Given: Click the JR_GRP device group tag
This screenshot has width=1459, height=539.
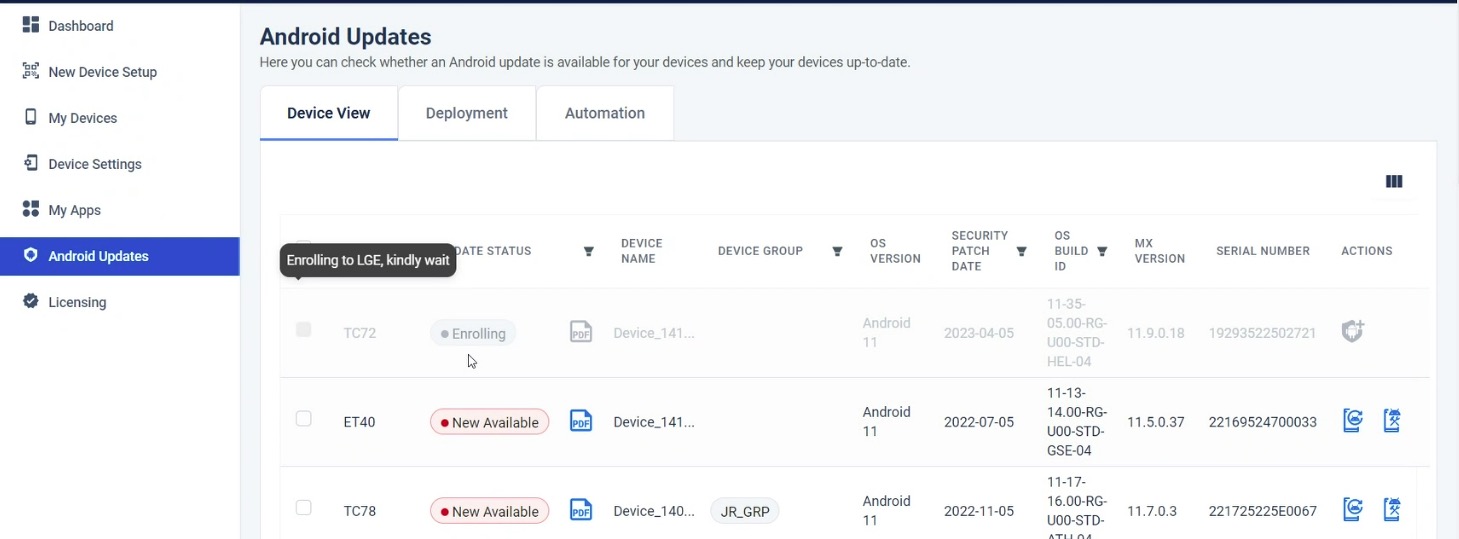Looking at the screenshot, I should coord(745,512).
